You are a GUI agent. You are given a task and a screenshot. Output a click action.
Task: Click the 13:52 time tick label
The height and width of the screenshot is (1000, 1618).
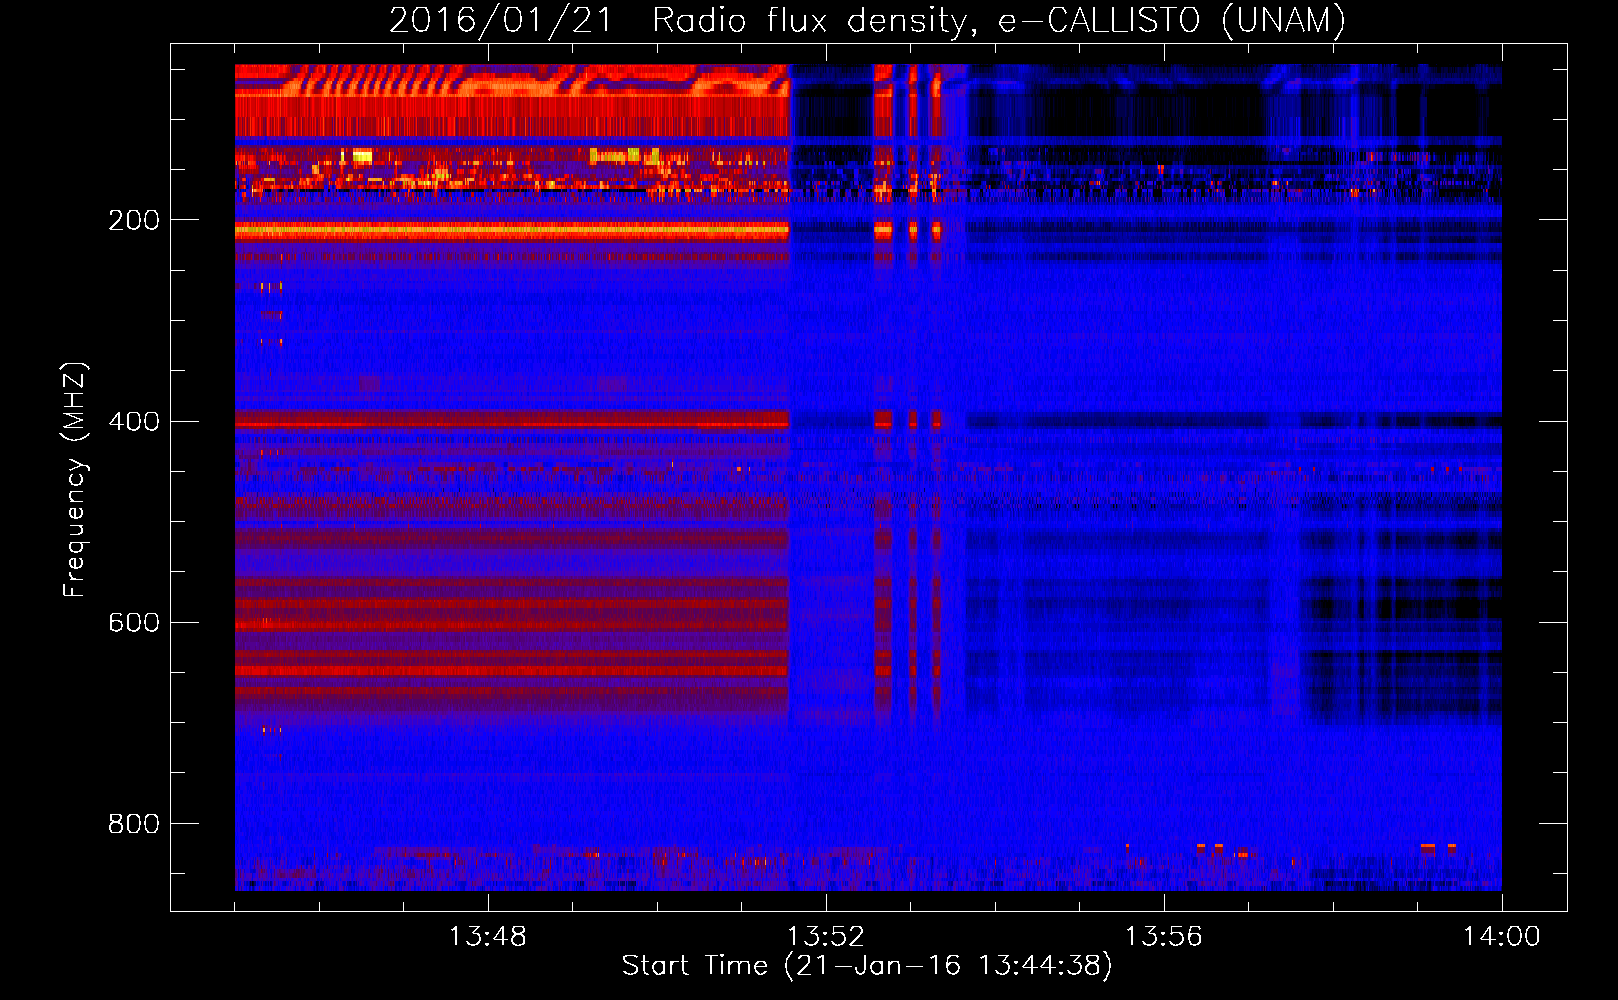pyautogui.click(x=825, y=937)
